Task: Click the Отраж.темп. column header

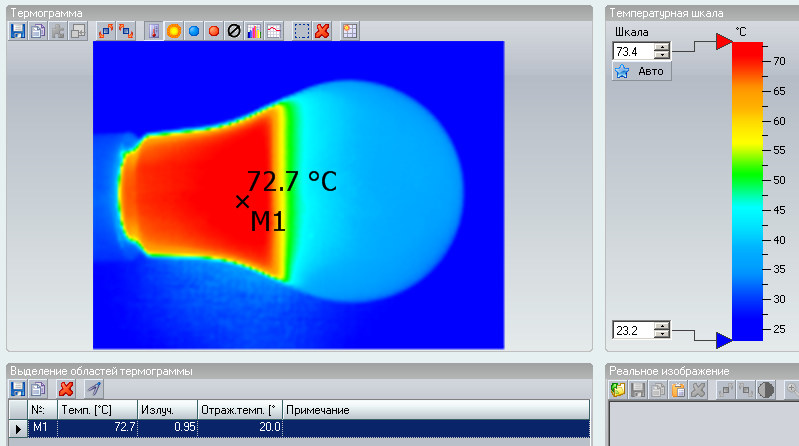Action: [x=240, y=410]
